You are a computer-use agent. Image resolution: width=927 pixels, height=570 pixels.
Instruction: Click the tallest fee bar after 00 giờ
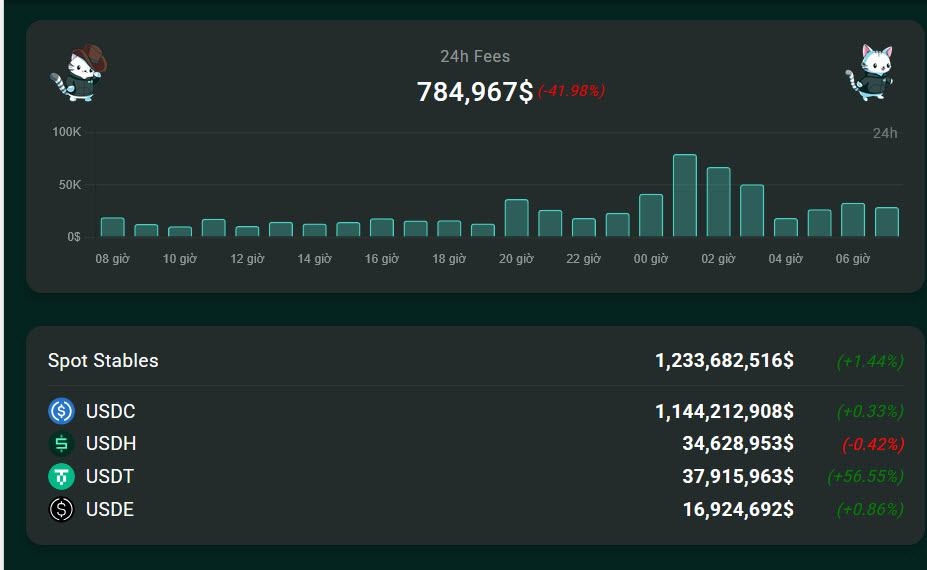click(685, 196)
